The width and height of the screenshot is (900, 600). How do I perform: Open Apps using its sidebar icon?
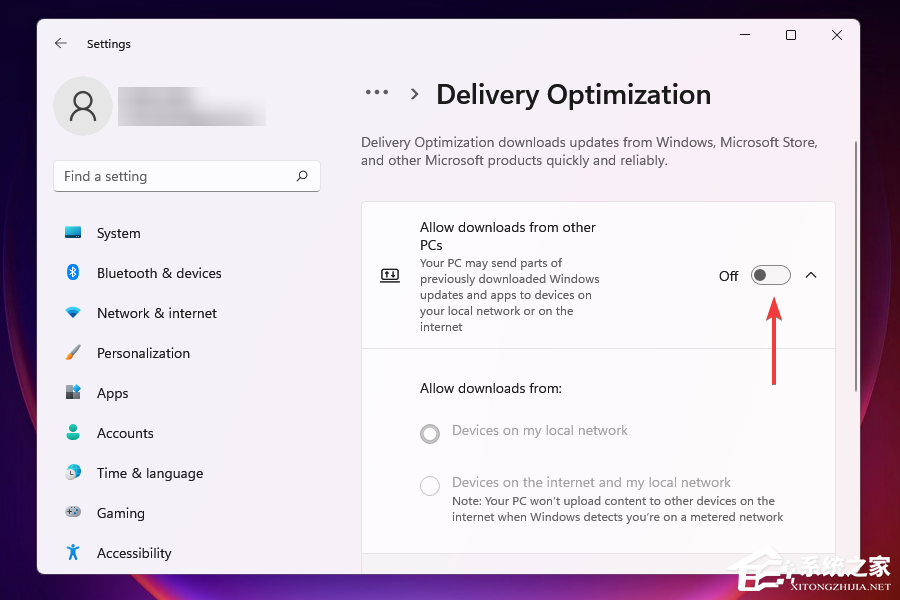click(x=73, y=393)
